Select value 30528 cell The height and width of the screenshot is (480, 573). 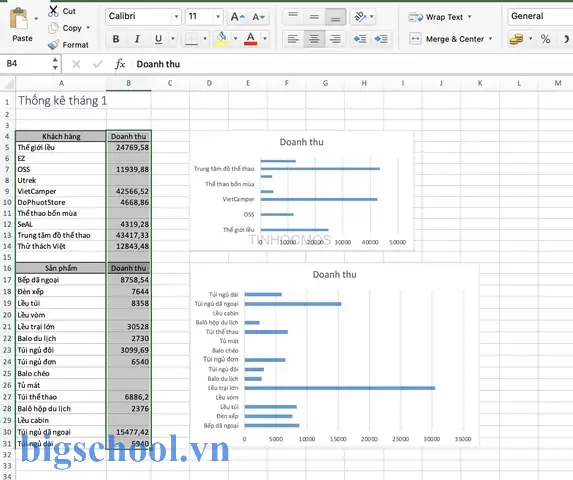128,327
